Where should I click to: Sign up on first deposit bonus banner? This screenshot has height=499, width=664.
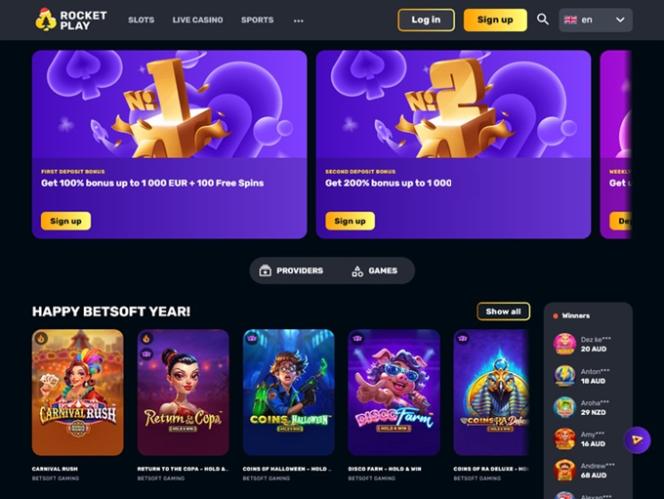[66, 221]
